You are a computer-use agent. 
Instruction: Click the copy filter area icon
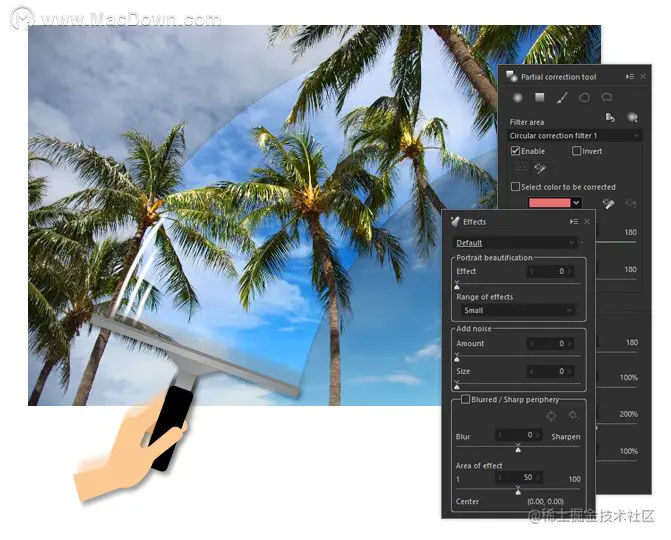(610, 117)
